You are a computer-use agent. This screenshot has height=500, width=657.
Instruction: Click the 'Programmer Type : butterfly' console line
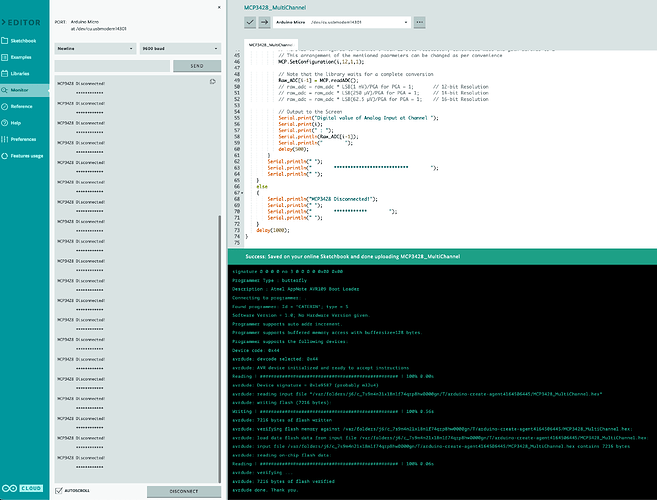(269, 280)
